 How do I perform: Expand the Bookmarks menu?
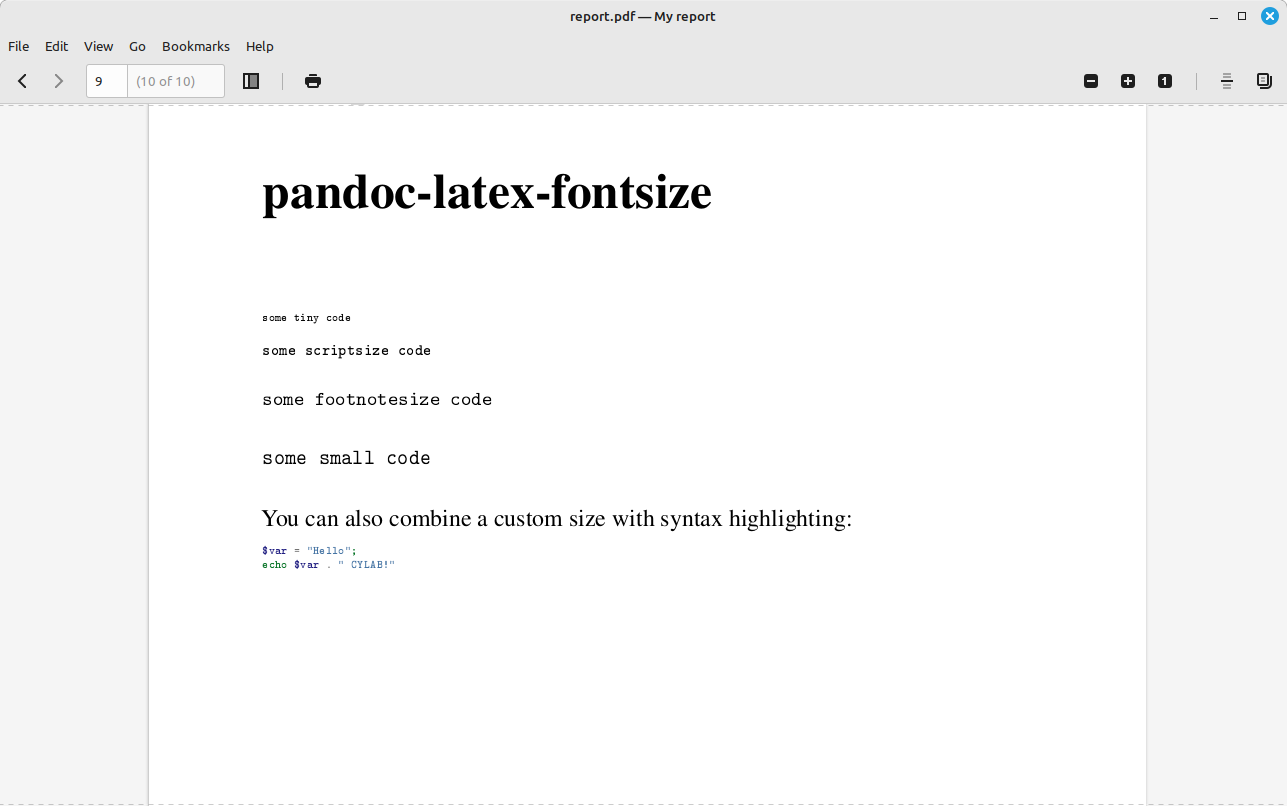tap(196, 46)
